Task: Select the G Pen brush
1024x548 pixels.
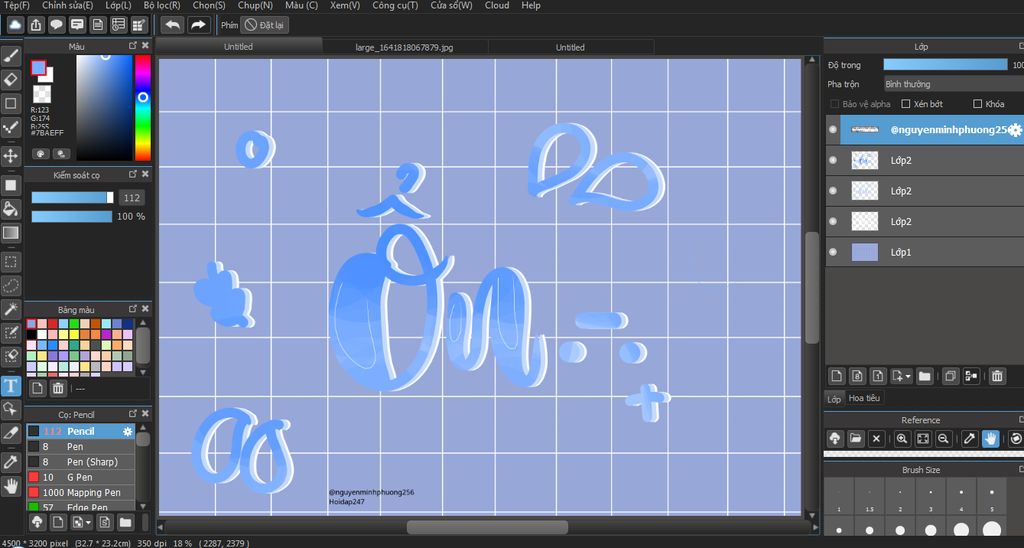Action: pyautogui.click(x=80, y=477)
